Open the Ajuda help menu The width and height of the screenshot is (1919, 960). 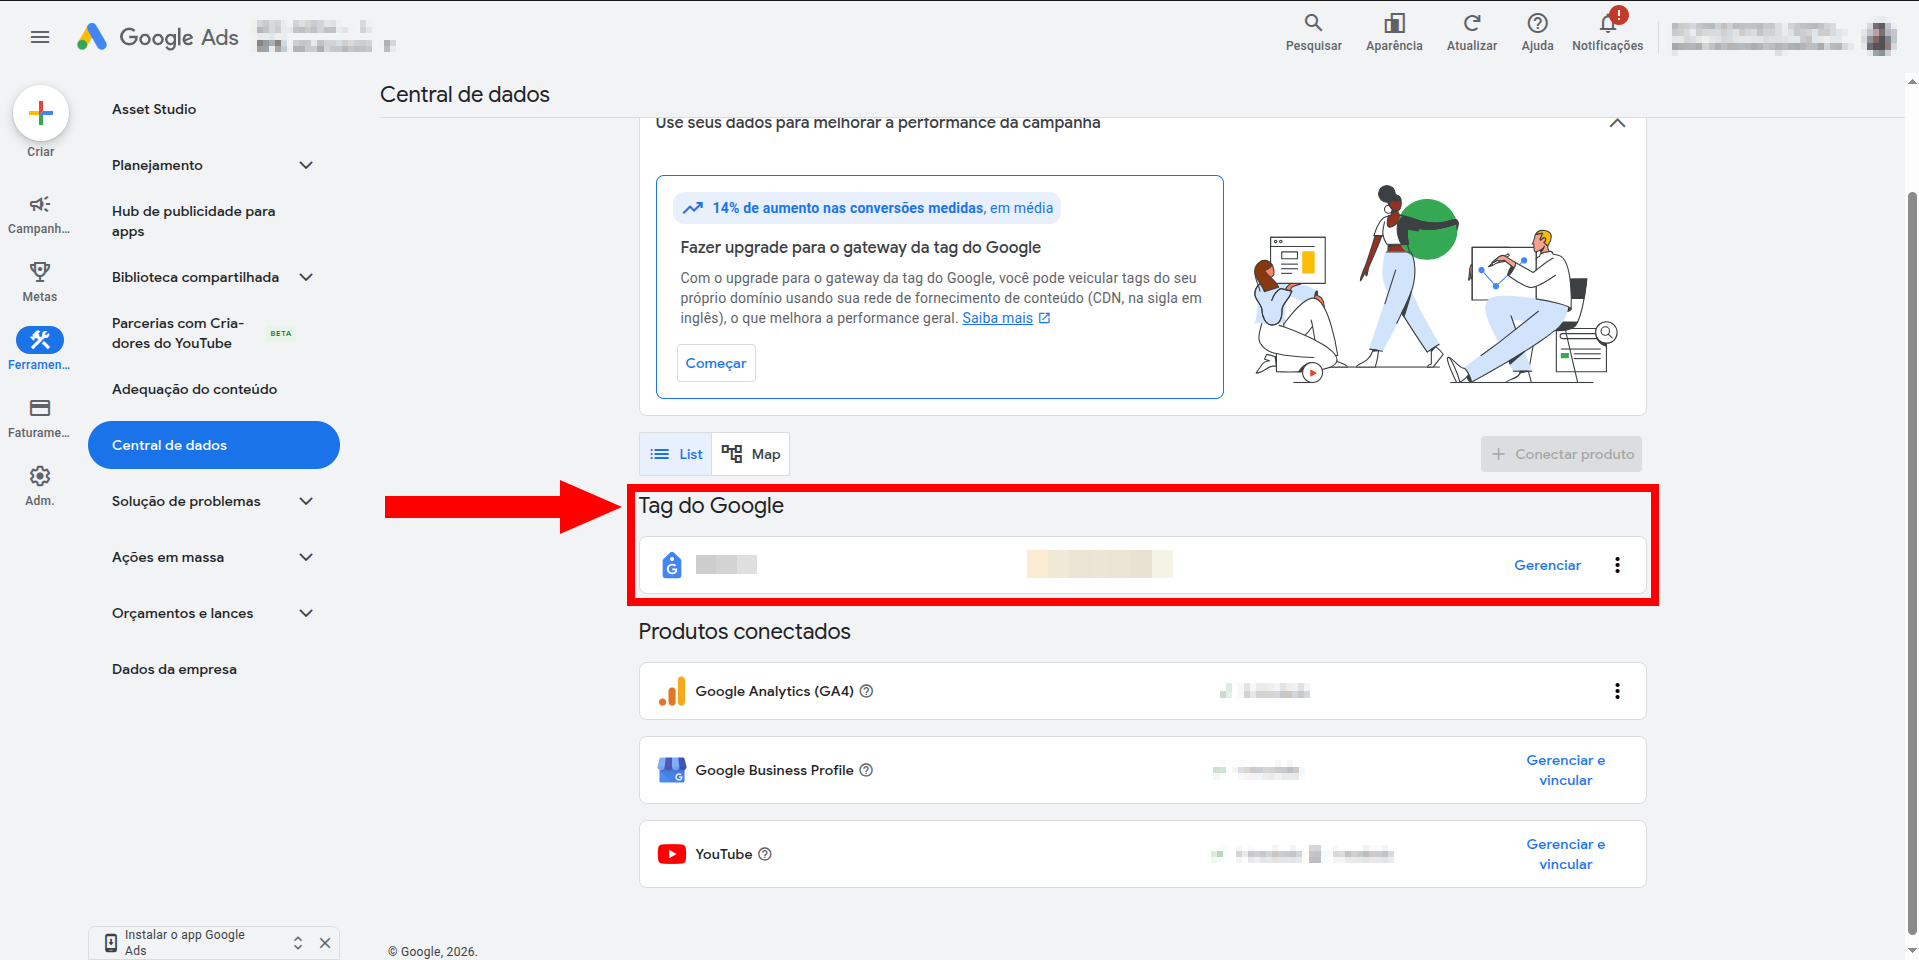coord(1537,32)
